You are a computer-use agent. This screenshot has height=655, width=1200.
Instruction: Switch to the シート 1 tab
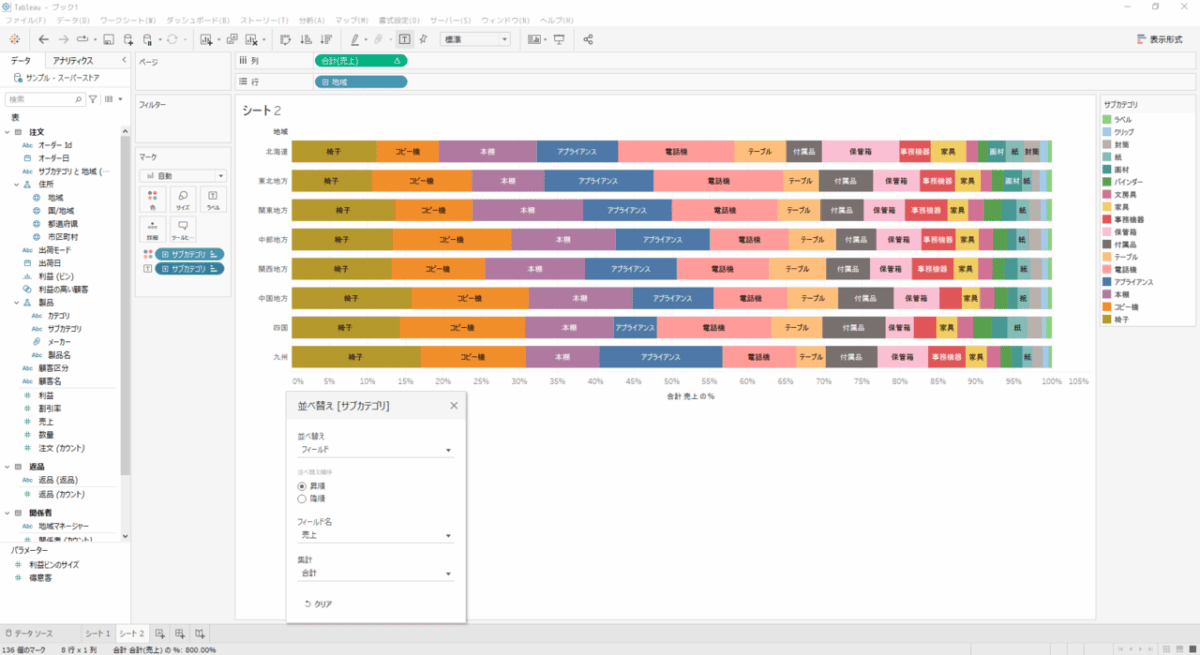[97, 633]
